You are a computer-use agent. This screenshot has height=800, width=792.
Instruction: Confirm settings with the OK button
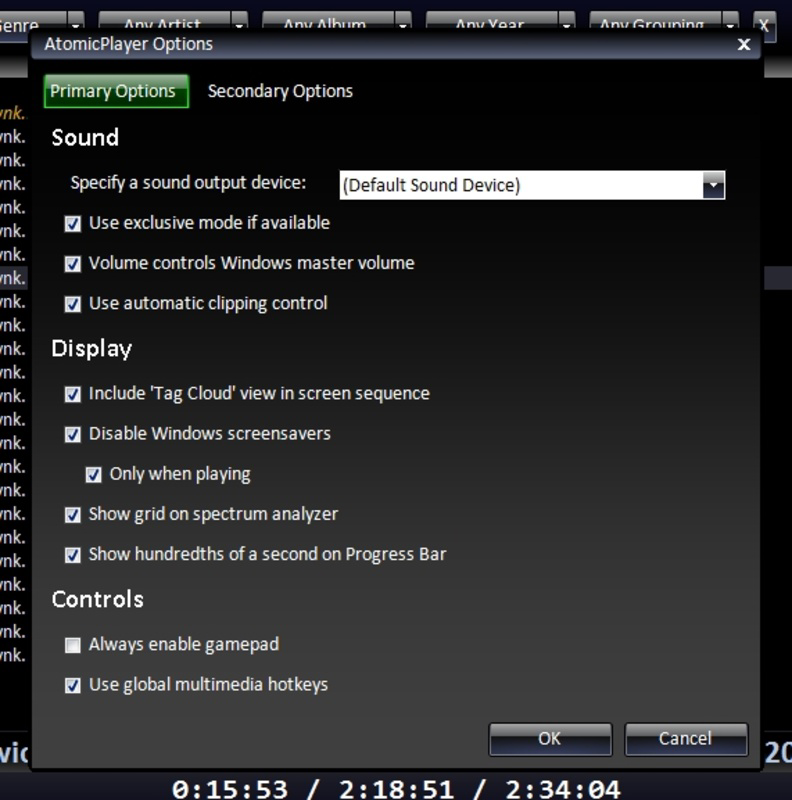pyautogui.click(x=550, y=739)
